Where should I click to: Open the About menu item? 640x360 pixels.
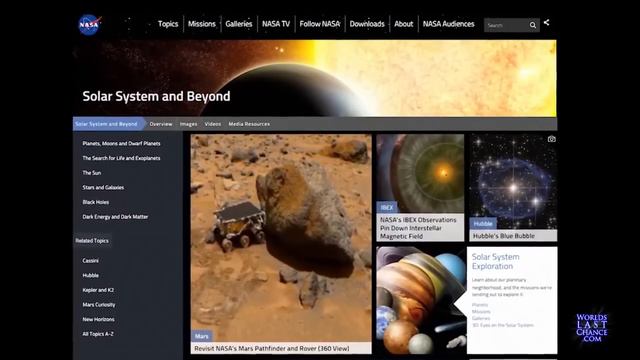(404, 24)
